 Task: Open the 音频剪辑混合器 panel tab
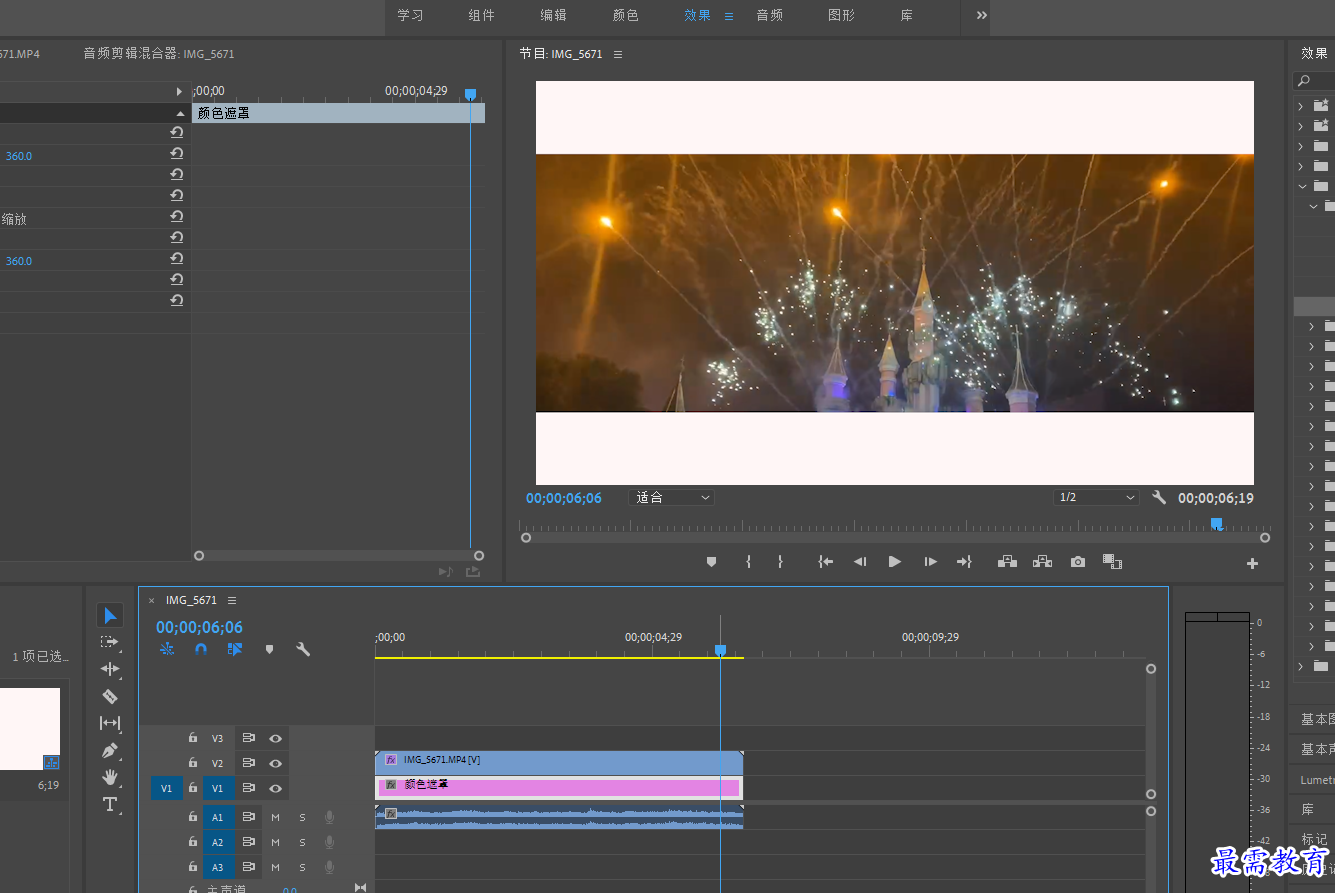(x=159, y=54)
